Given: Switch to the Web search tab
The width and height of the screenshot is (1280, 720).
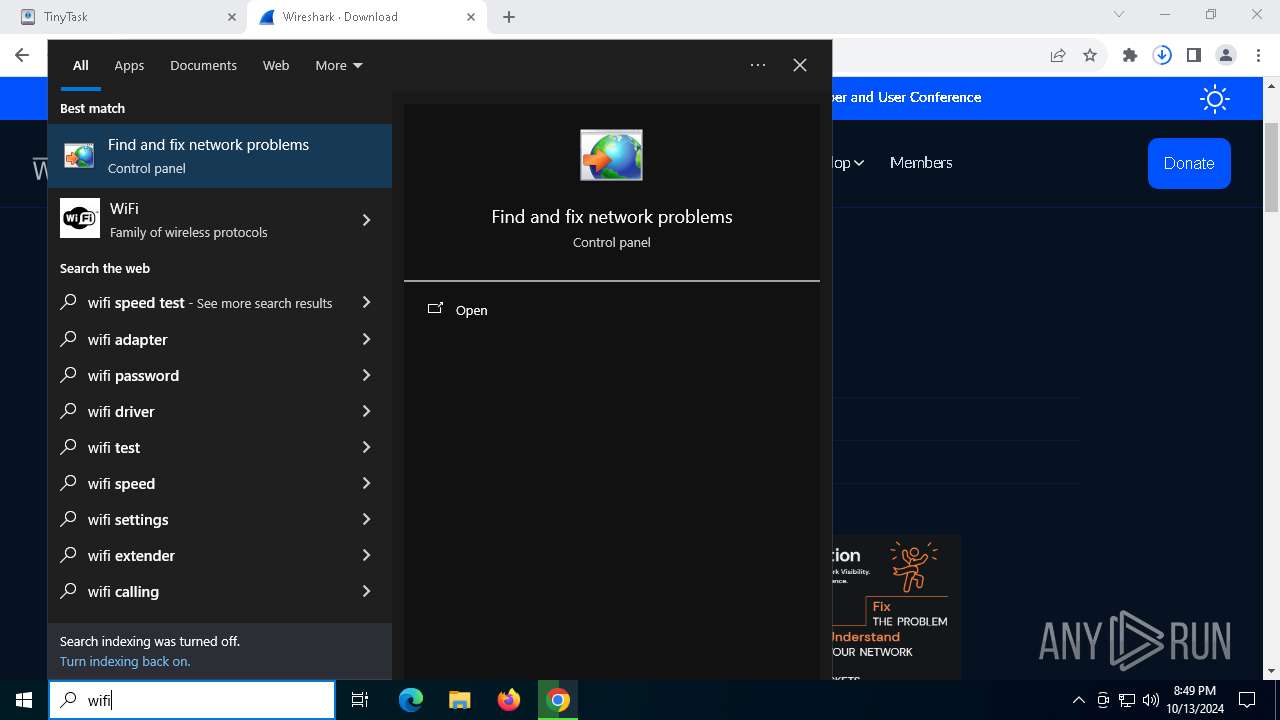Looking at the screenshot, I should coord(276,65).
